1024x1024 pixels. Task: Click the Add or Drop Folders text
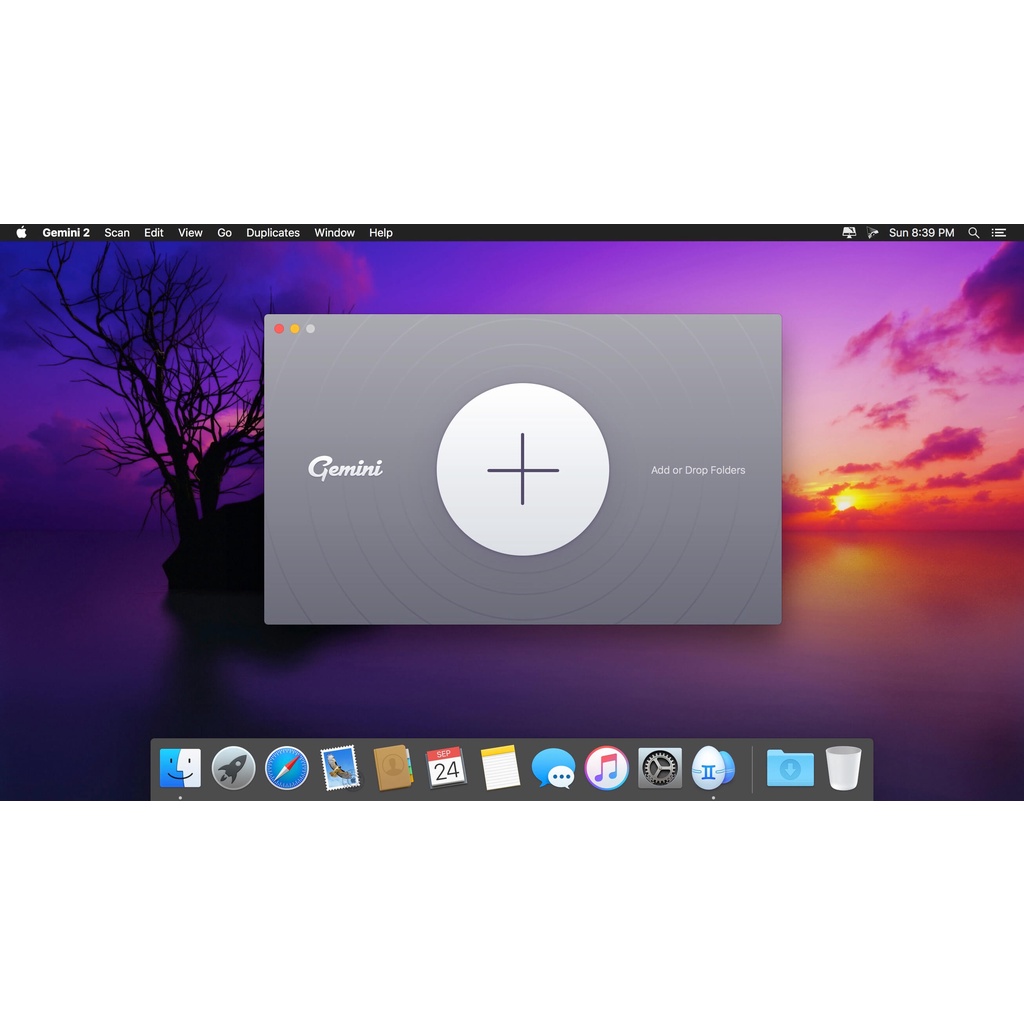[698, 470]
